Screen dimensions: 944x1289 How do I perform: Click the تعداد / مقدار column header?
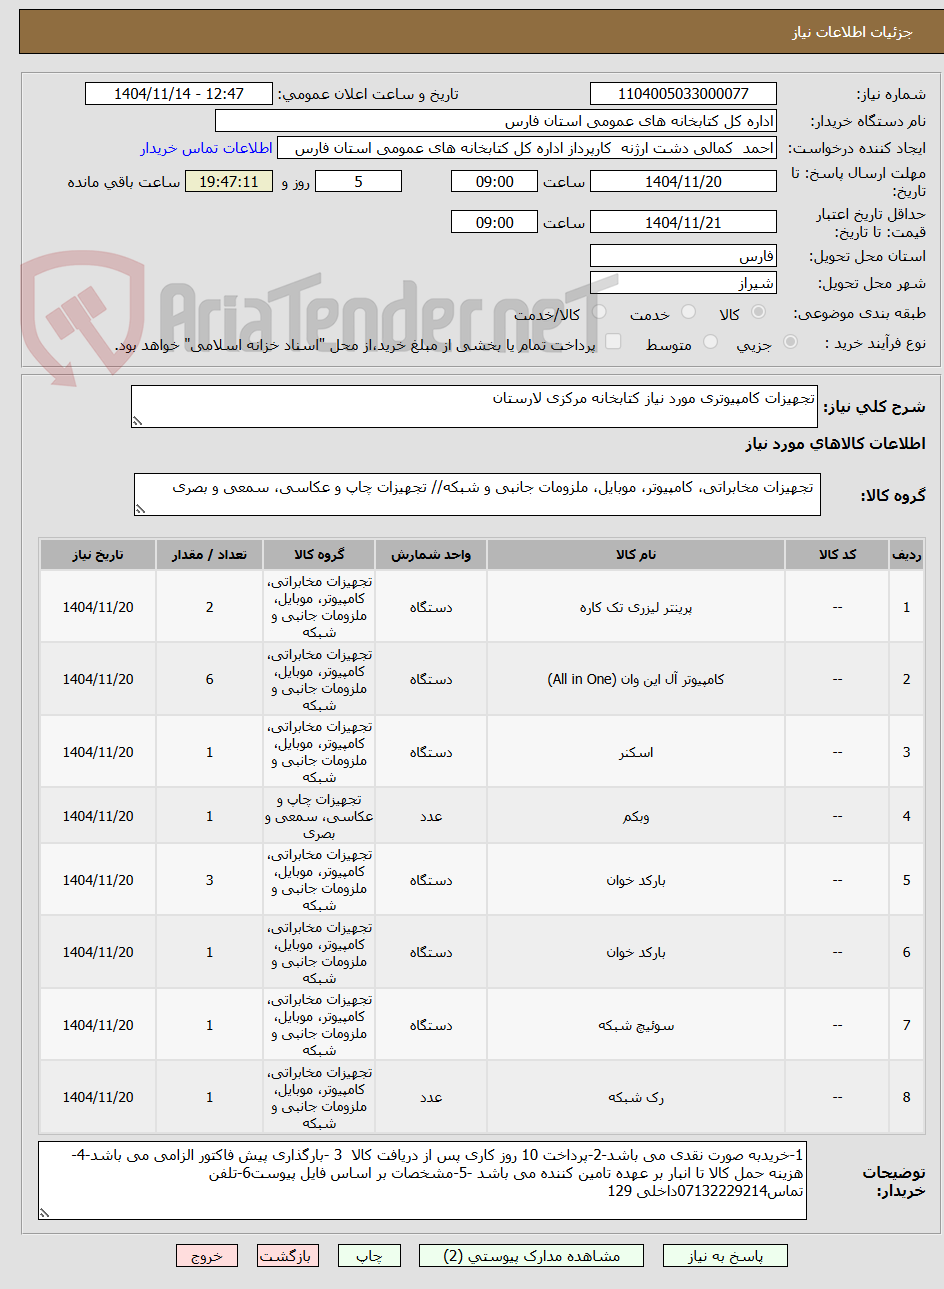(x=209, y=554)
